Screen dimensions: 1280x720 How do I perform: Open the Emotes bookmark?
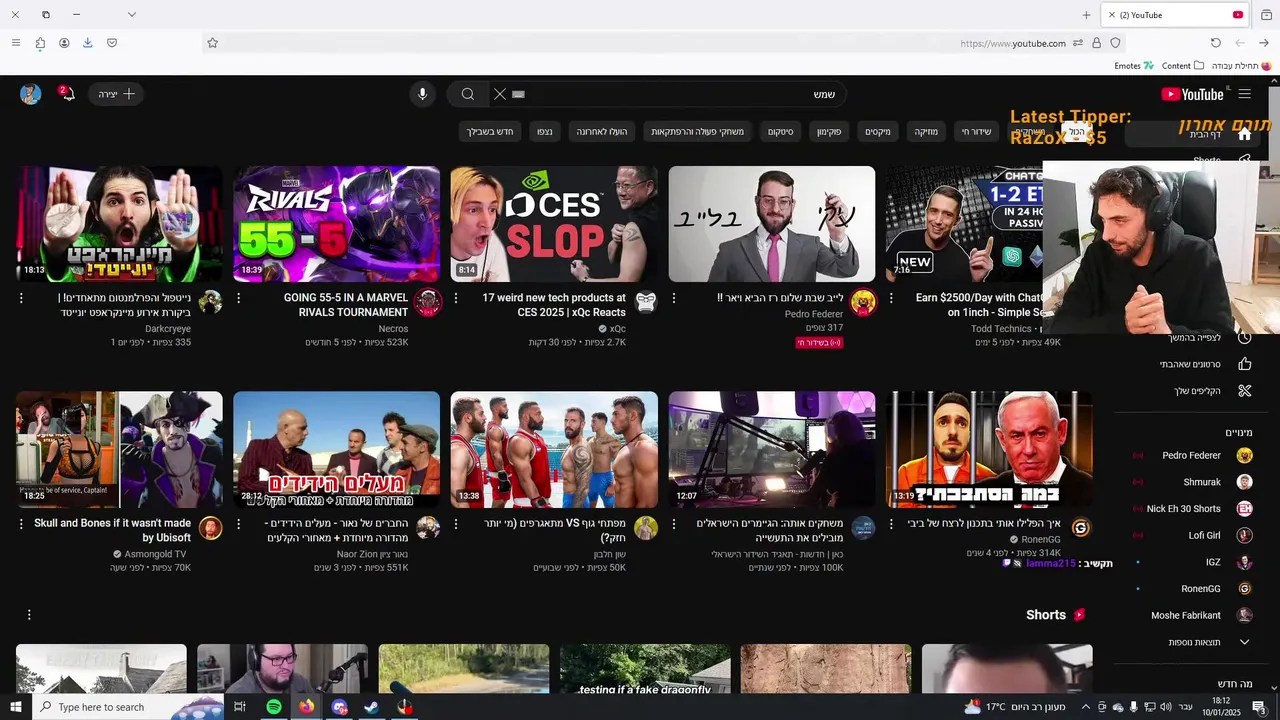(x=1134, y=66)
